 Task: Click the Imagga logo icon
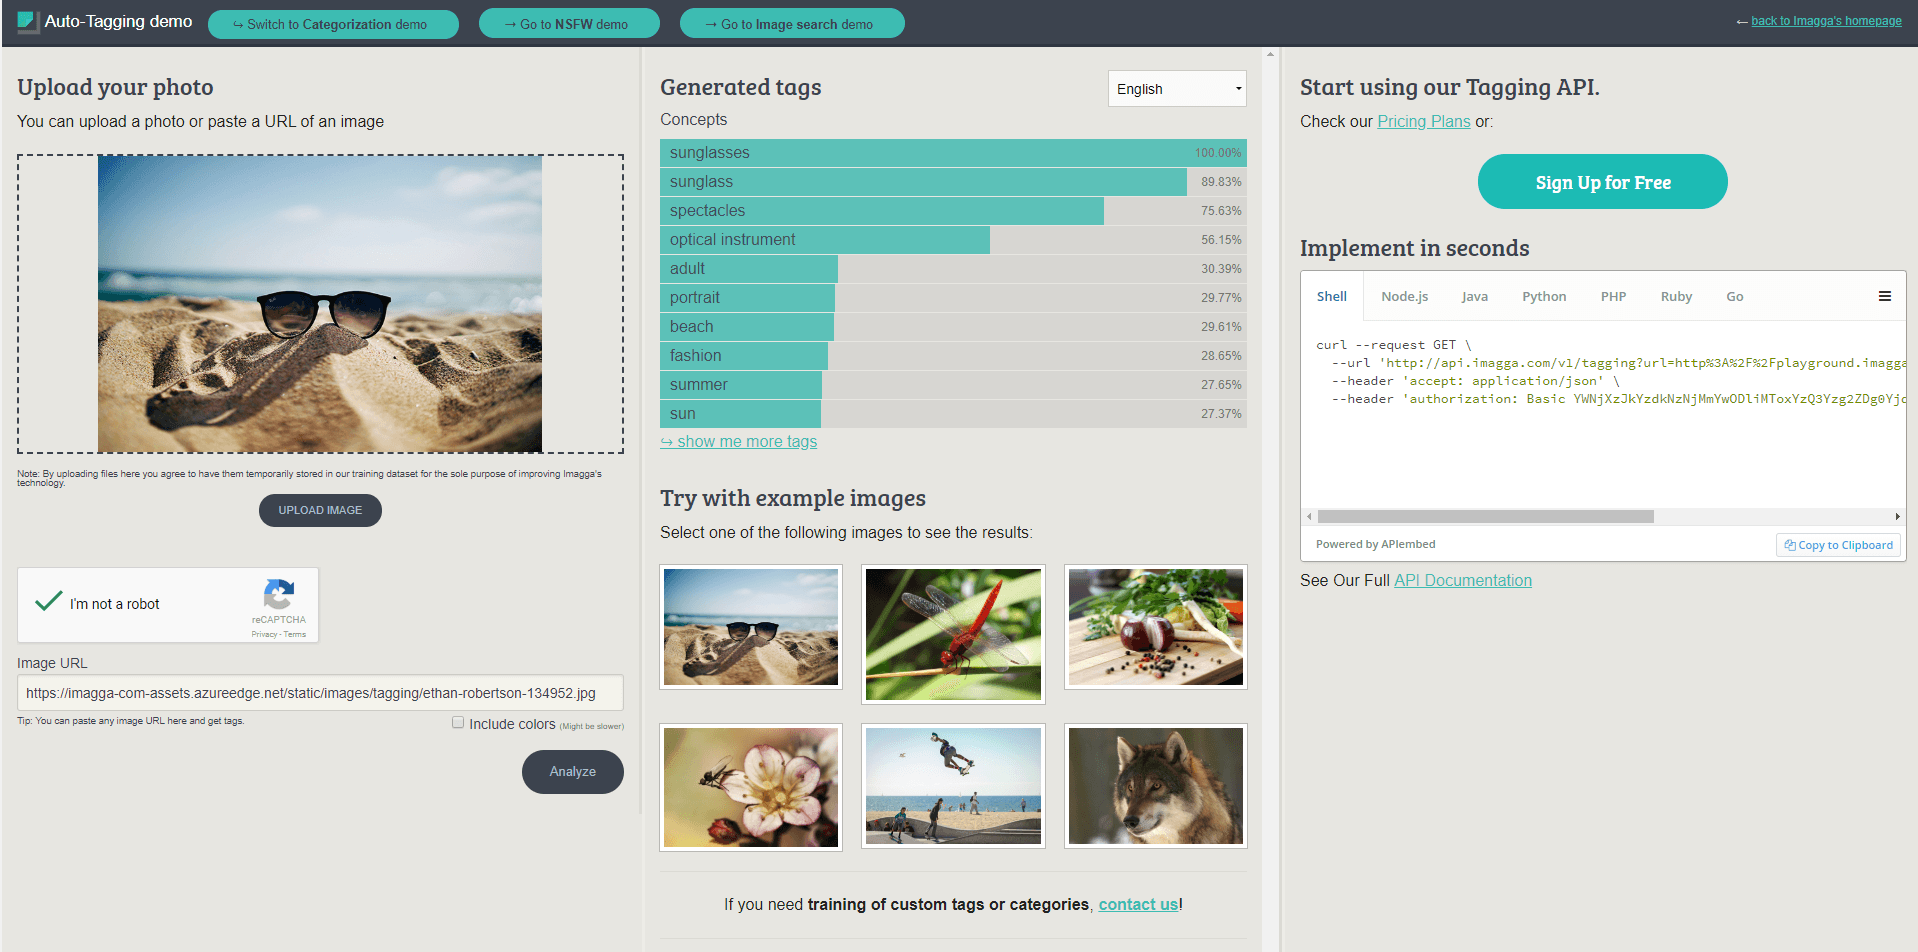(27, 22)
